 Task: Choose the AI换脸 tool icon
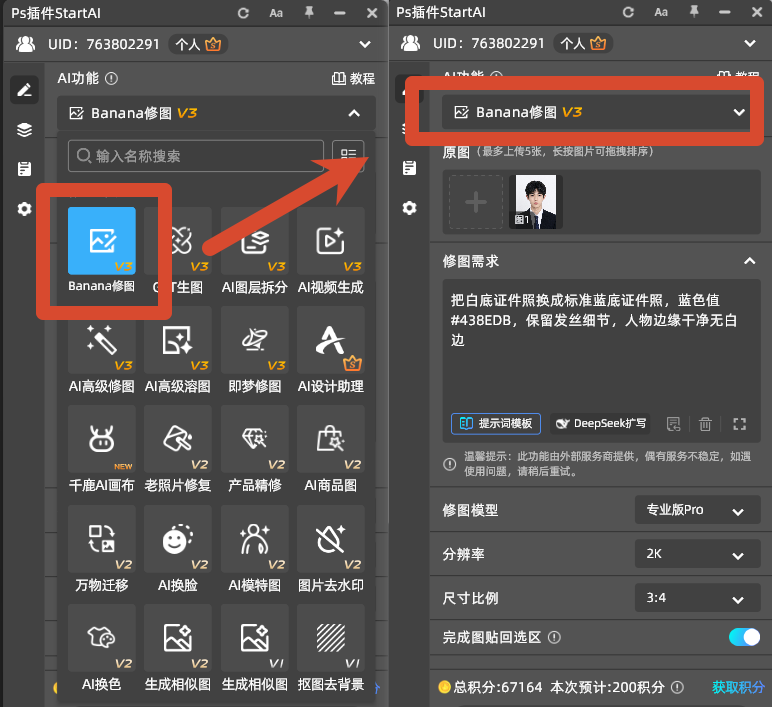tap(178, 539)
